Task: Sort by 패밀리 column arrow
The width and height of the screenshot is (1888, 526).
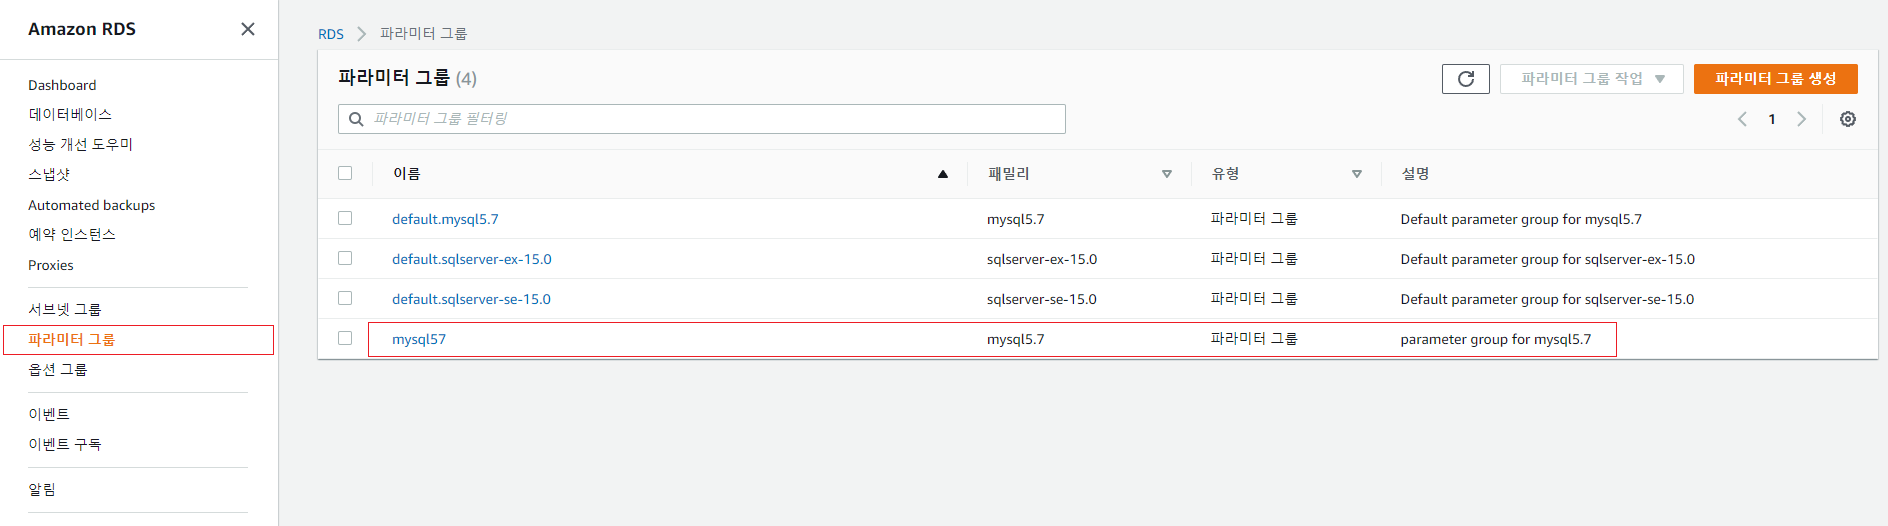Action: [1166, 174]
